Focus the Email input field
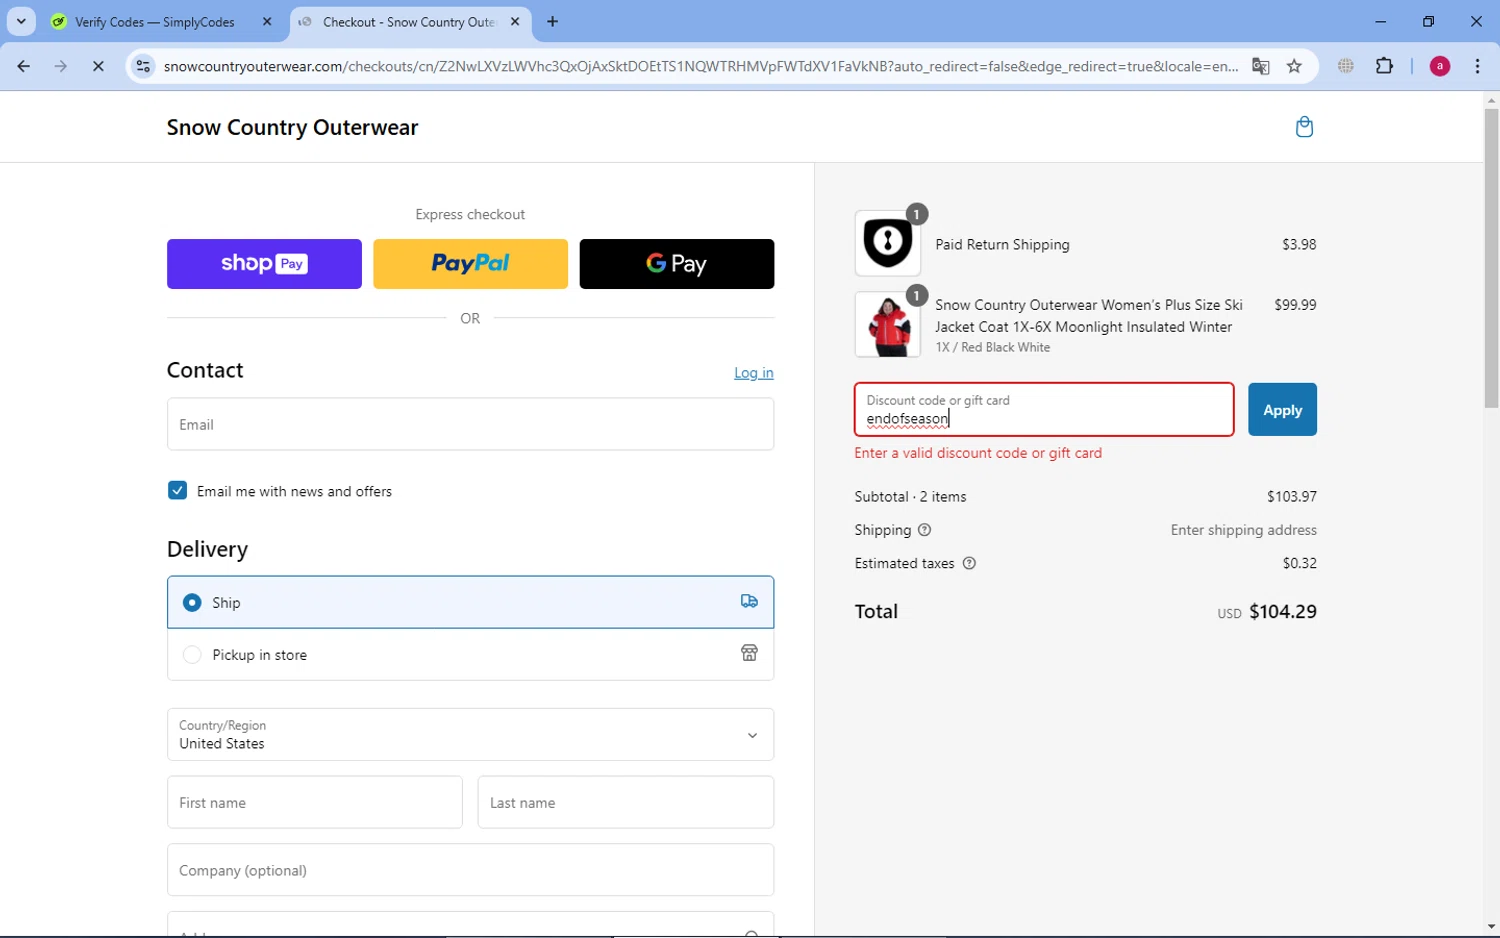The image size is (1500, 938). 470,424
